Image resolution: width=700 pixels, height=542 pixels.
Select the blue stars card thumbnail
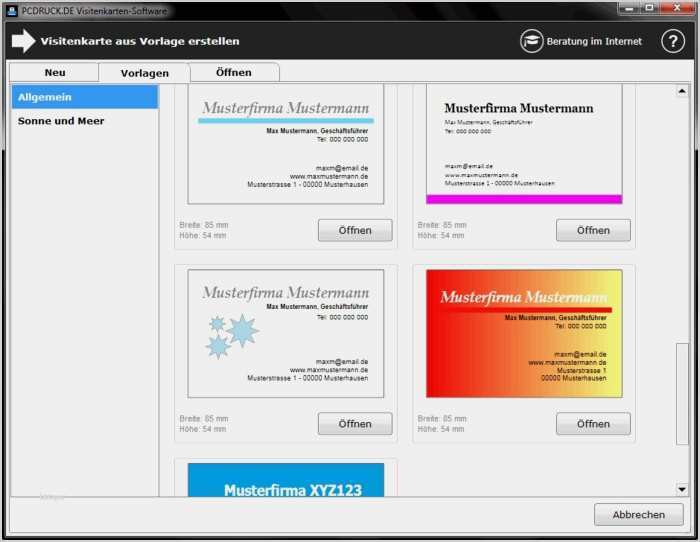(286, 333)
